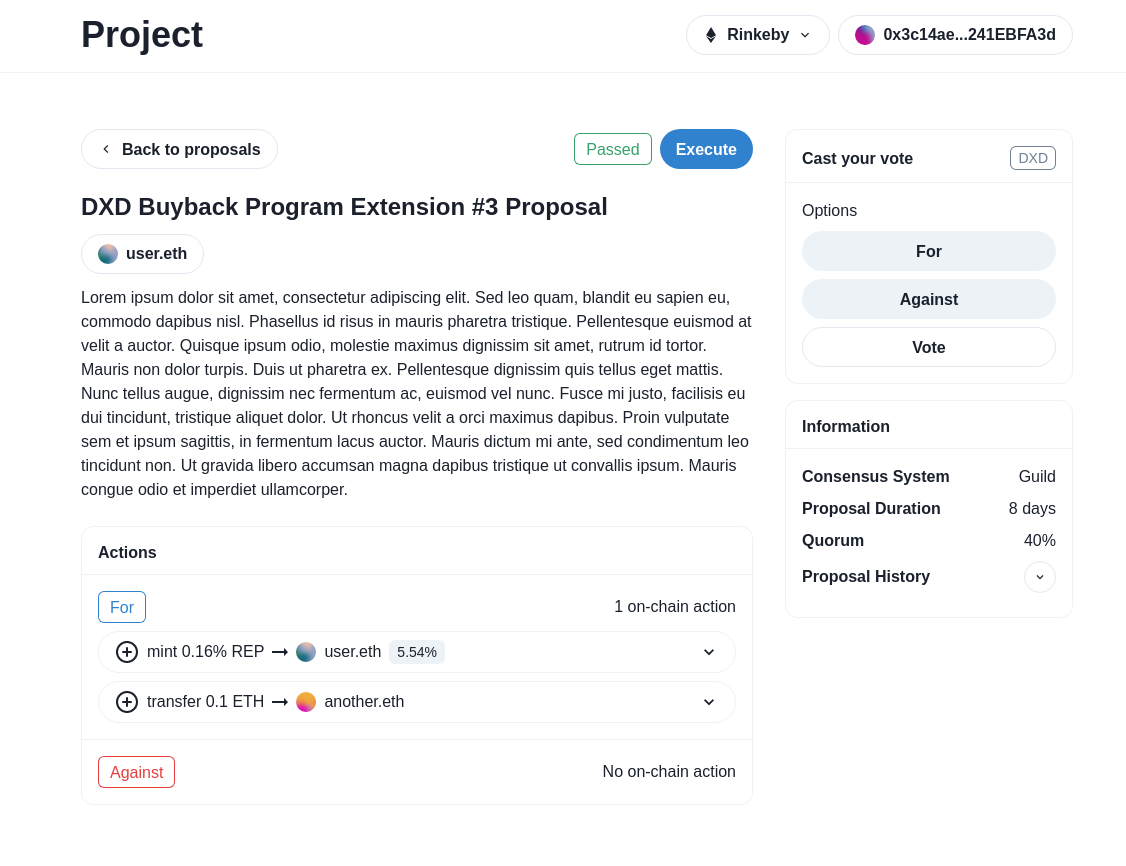
Task: Click the For label in Actions
Action: (x=122, y=607)
